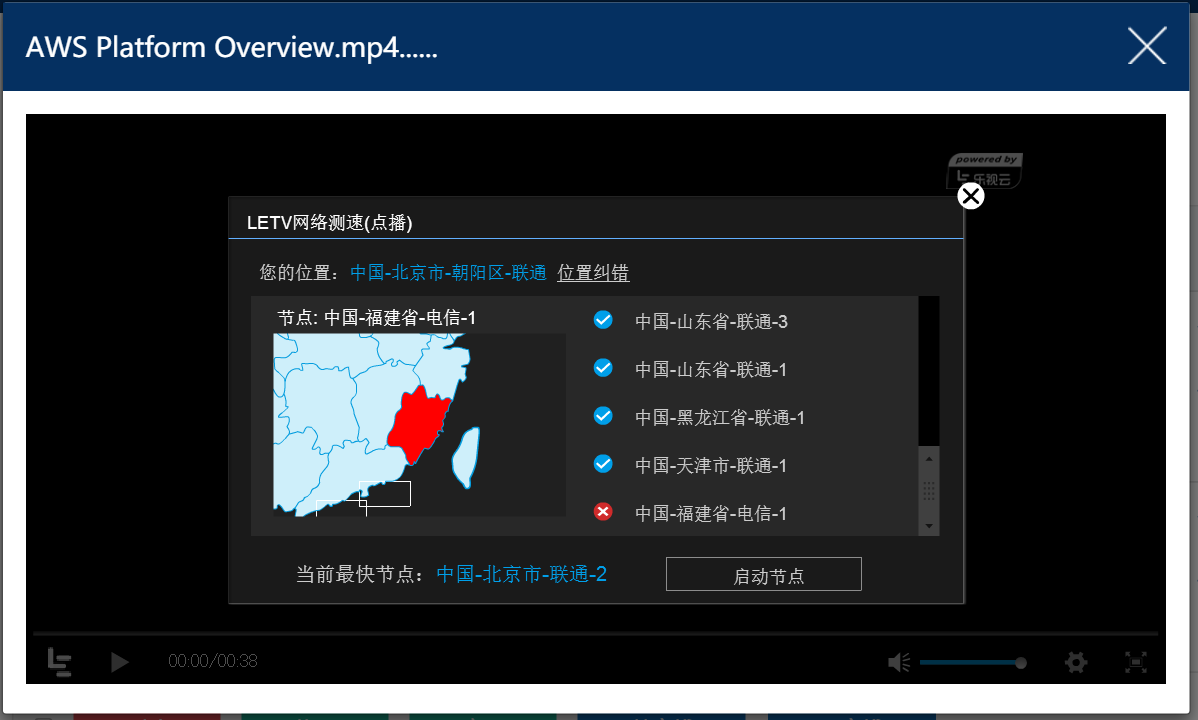Click the blue check icon for 山东省-联通-1
Image resolution: width=1198 pixels, height=720 pixels.
point(603,368)
